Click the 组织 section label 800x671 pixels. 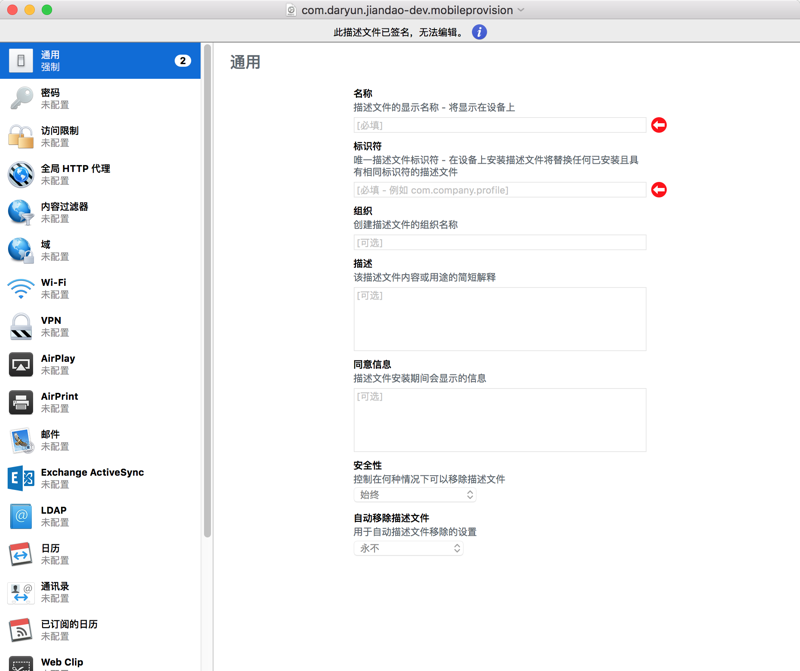pos(363,211)
